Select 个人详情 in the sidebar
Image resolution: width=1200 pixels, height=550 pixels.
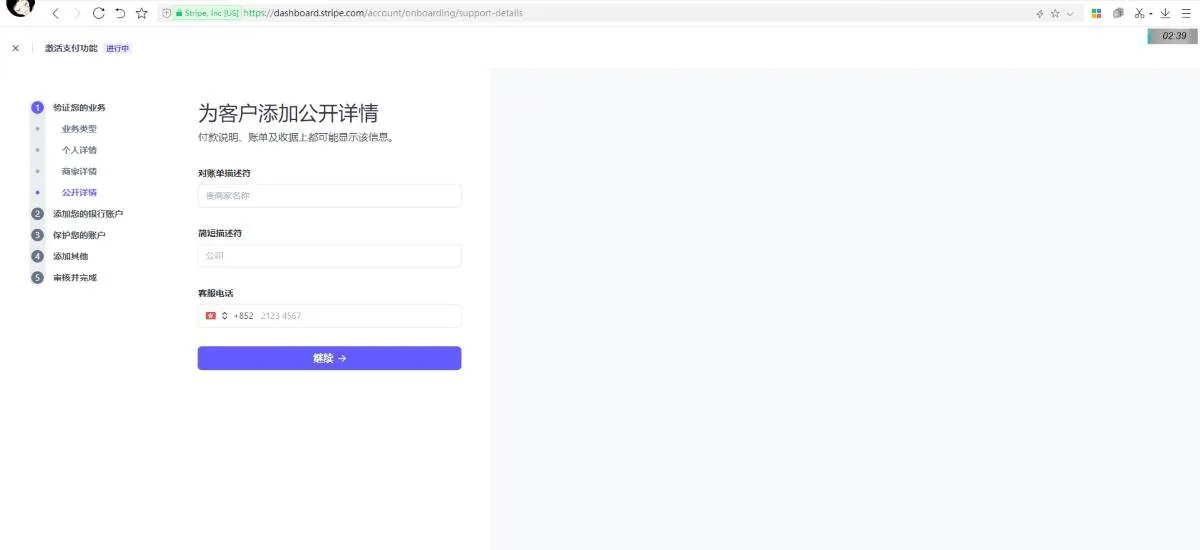pyautogui.click(x=79, y=150)
